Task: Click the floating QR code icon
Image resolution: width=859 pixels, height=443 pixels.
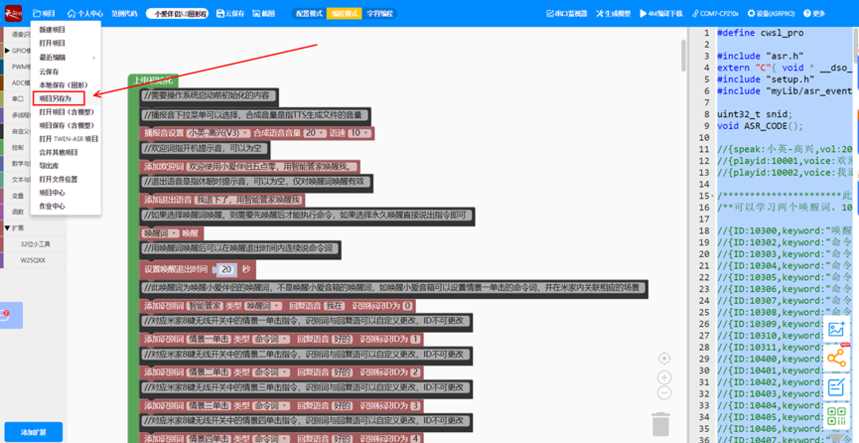Action: [836, 416]
